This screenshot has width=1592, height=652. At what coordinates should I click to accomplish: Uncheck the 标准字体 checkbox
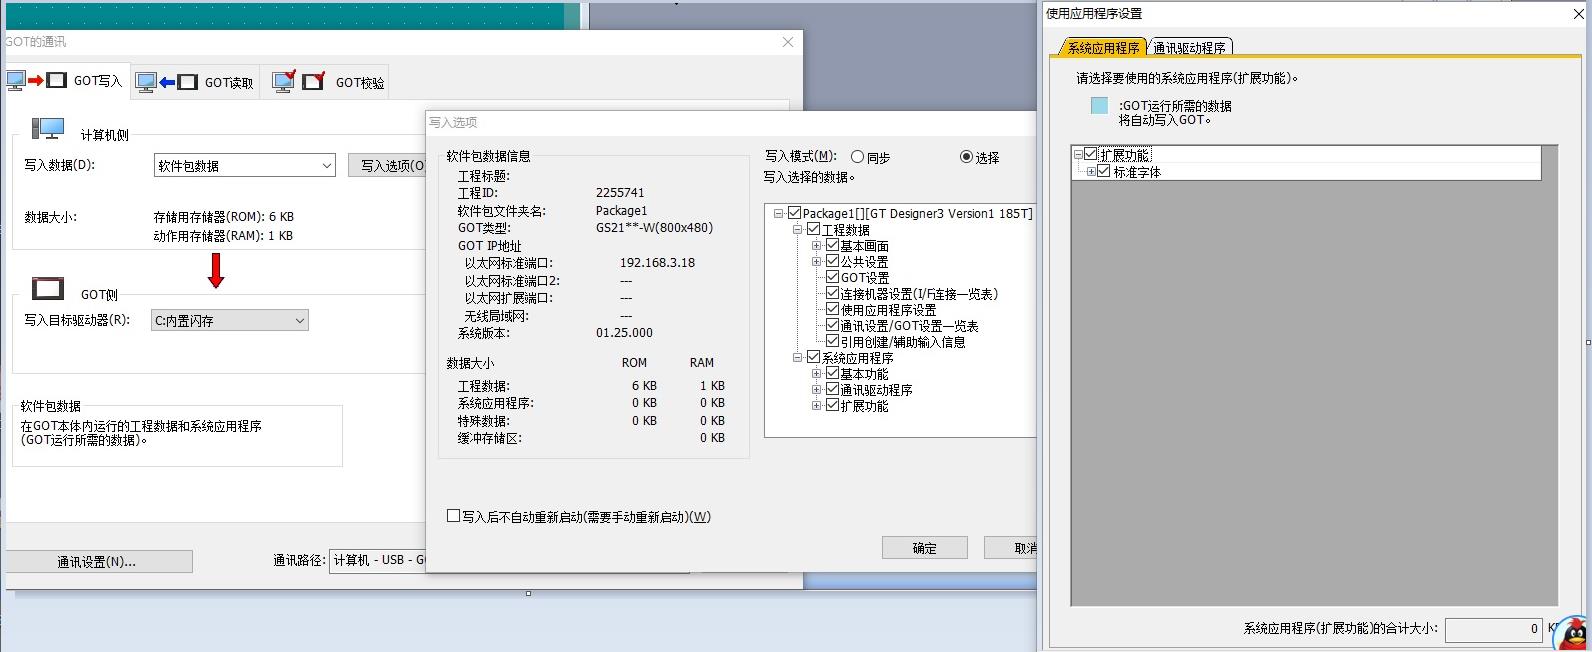tap(1104, 172)
